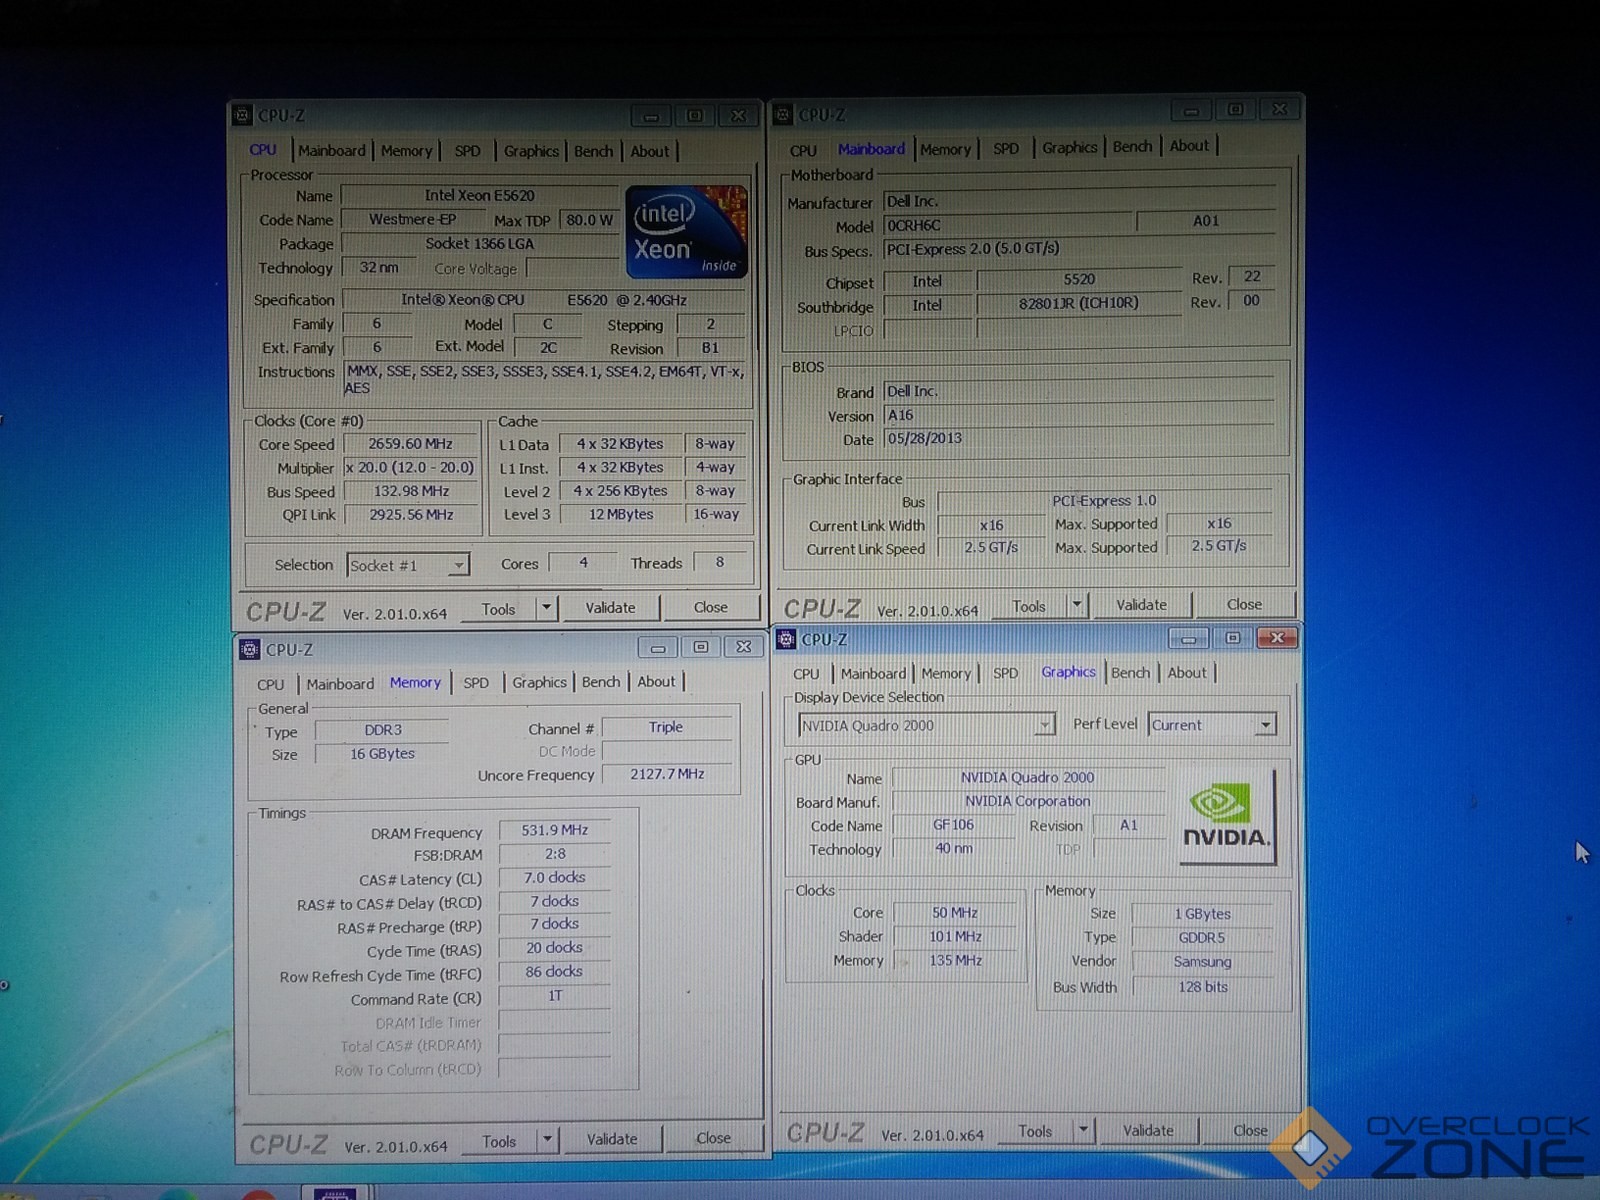Viewport: 1600px width, 1200px height.
Task: Click the Intel Xeon inside logo
Action: coord(686,232)
